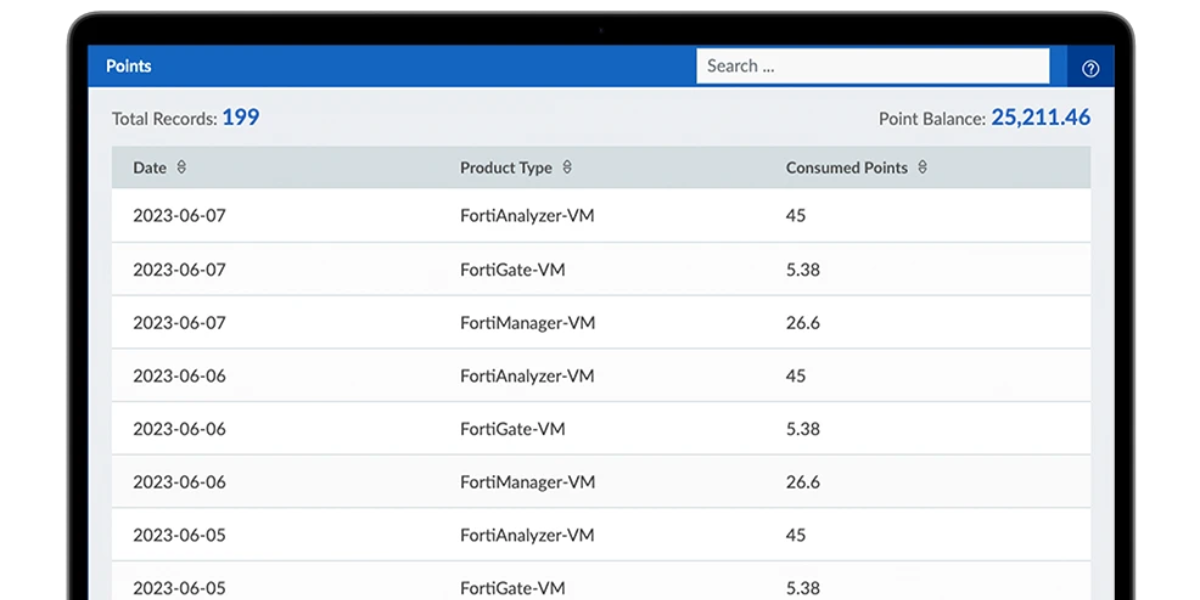The height and width of the screenshot is (600, 1200).
Task: Select the Point Balance label
Action: (932, 119)
